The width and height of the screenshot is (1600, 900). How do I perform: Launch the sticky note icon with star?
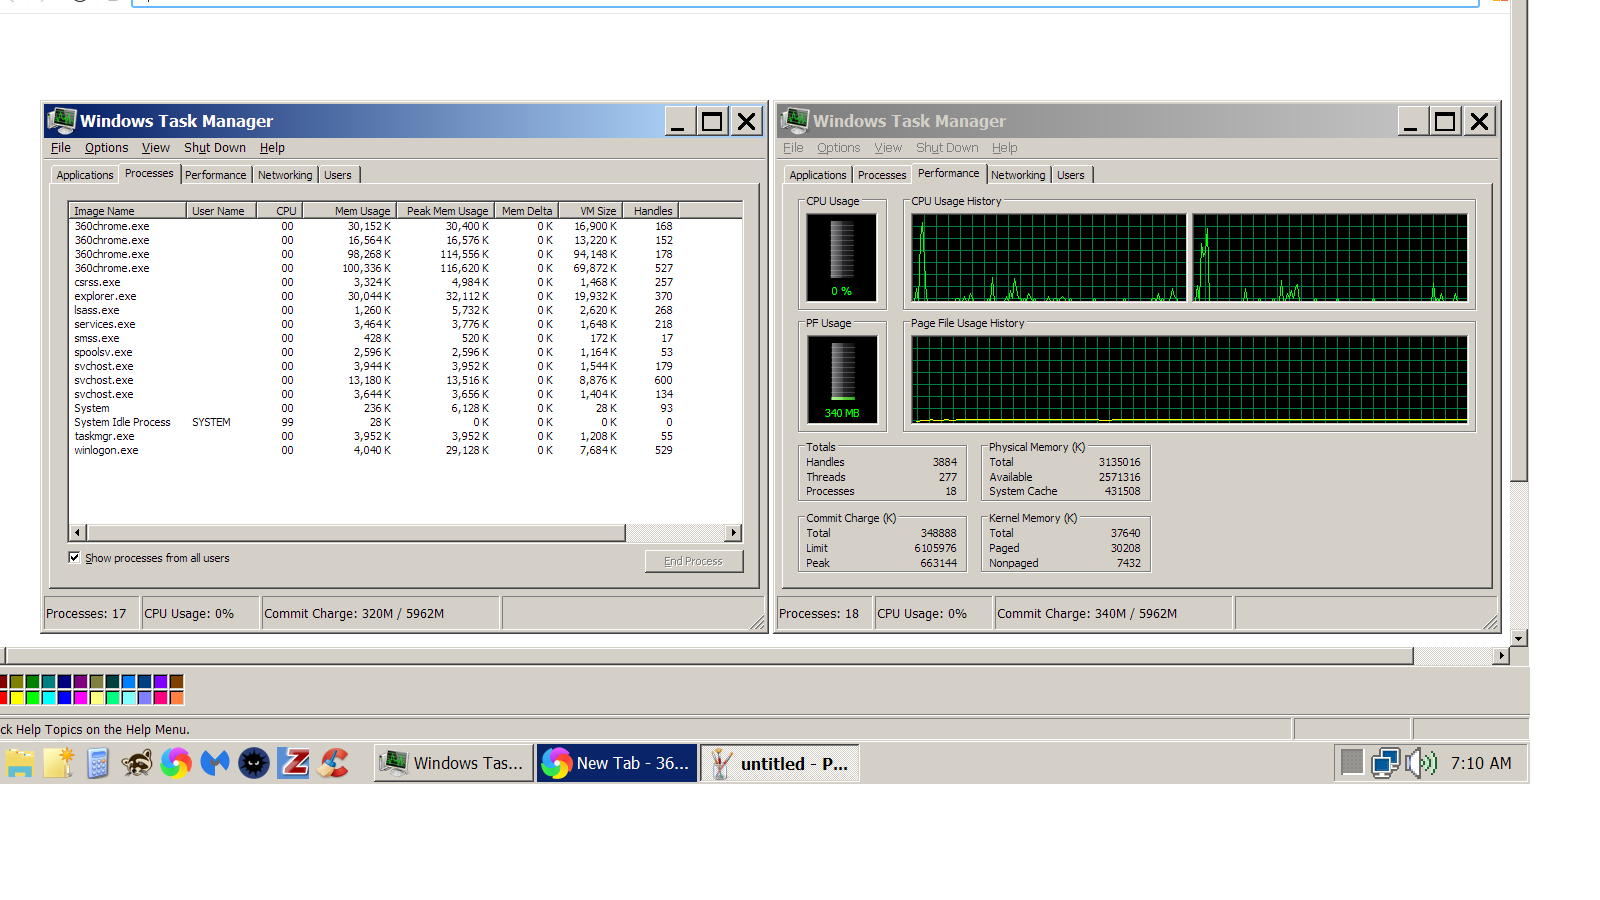pos(58,763)
